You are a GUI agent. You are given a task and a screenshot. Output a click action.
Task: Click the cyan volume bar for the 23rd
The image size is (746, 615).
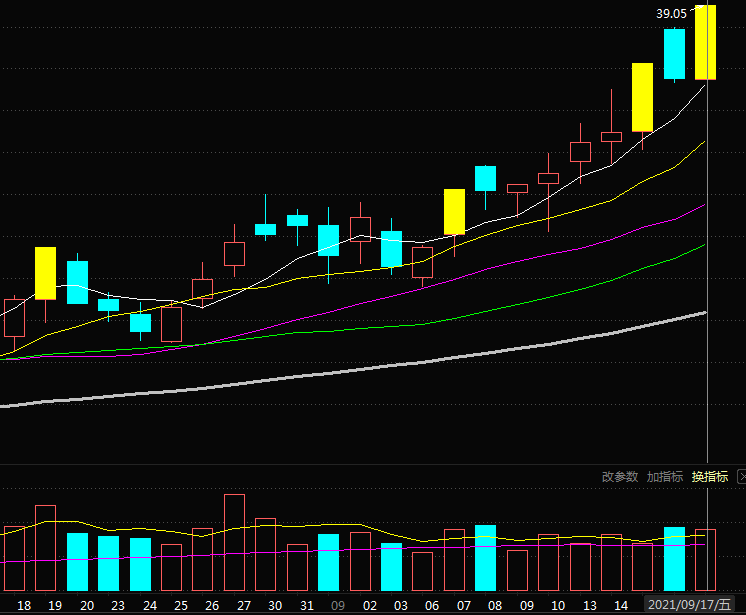[x=108, y=564]
